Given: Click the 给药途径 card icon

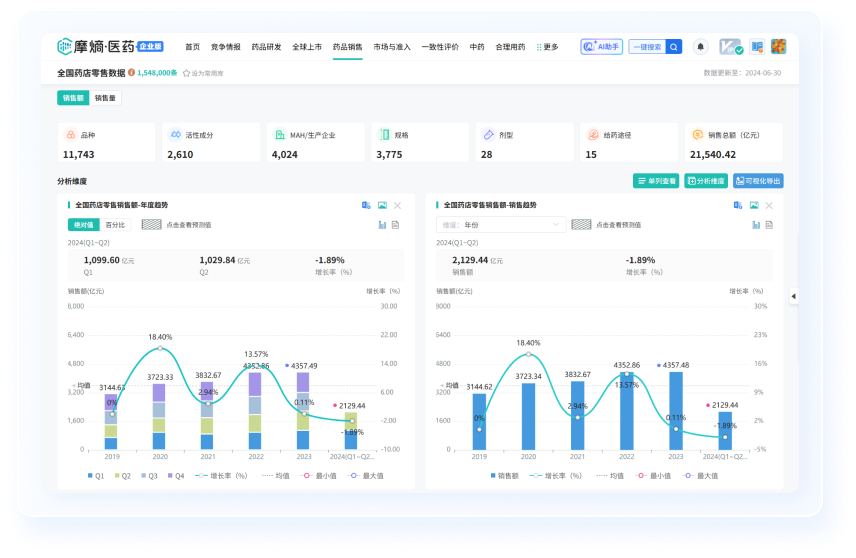Looking at the screenshot, I should coord(593,135).
